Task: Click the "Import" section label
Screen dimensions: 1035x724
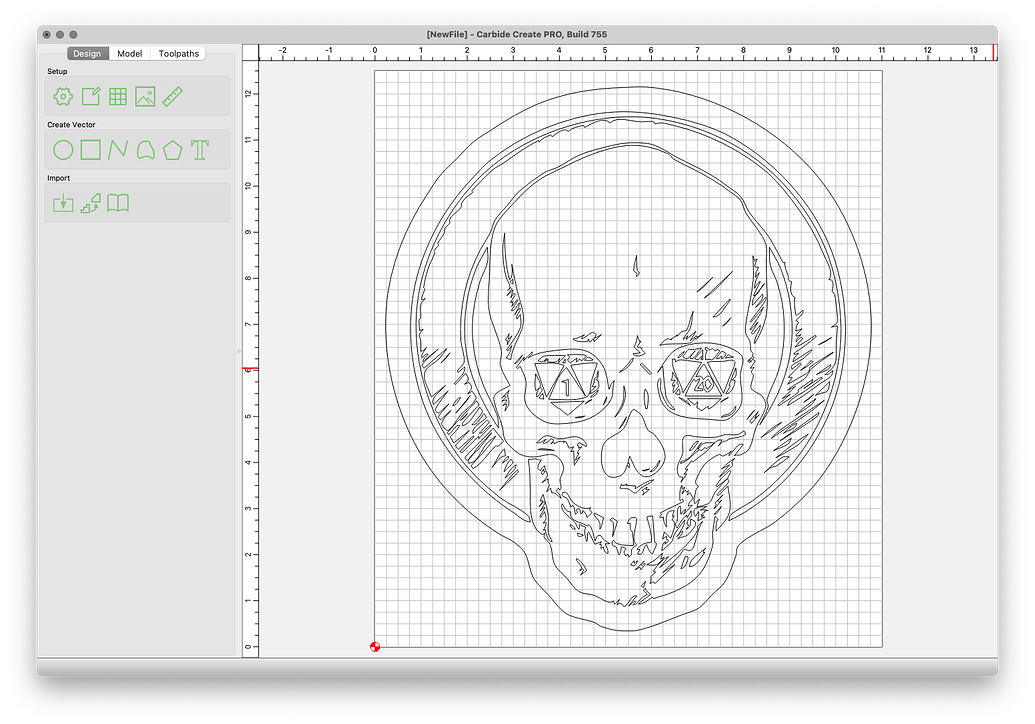Action: [58, 178]
